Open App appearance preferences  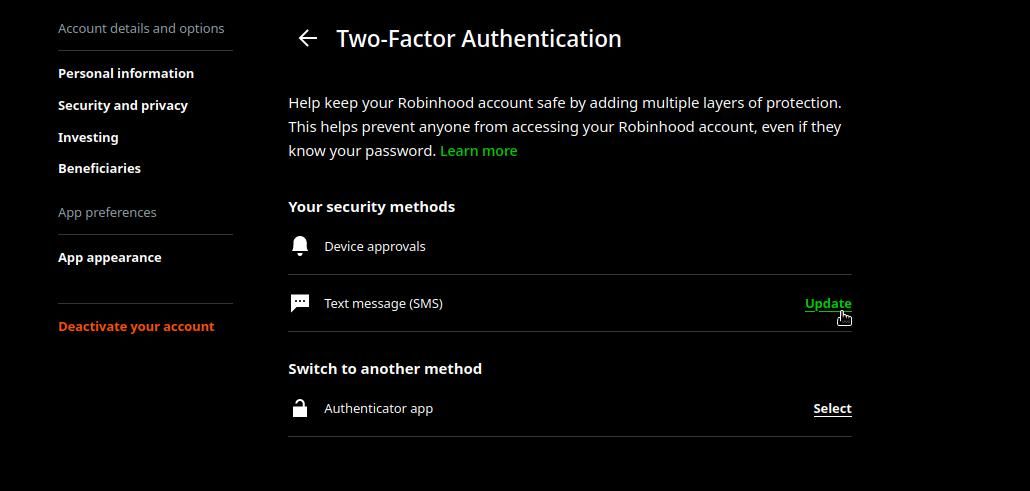[109, 257]
